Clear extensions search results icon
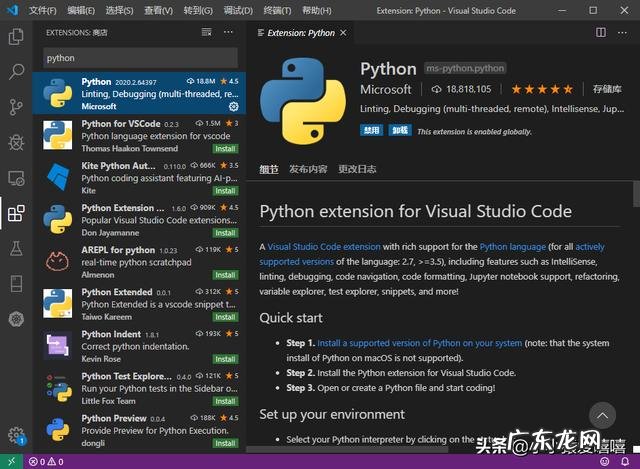This screenshot has width=640, height=469. click(x=207, y=32)
